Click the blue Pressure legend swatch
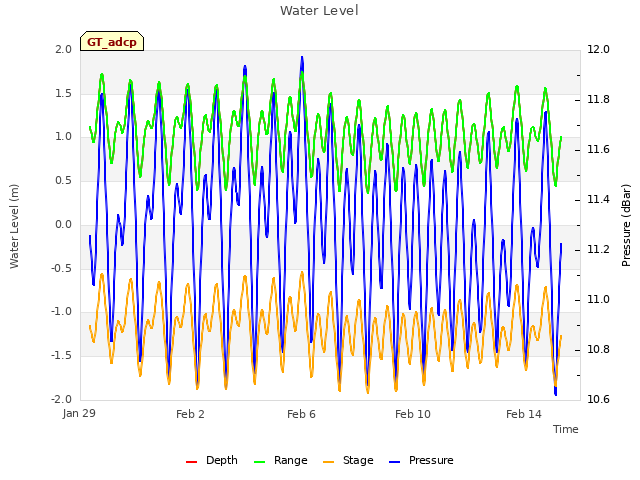This screenshot has width=640, height=480. [x=395, y=462]
